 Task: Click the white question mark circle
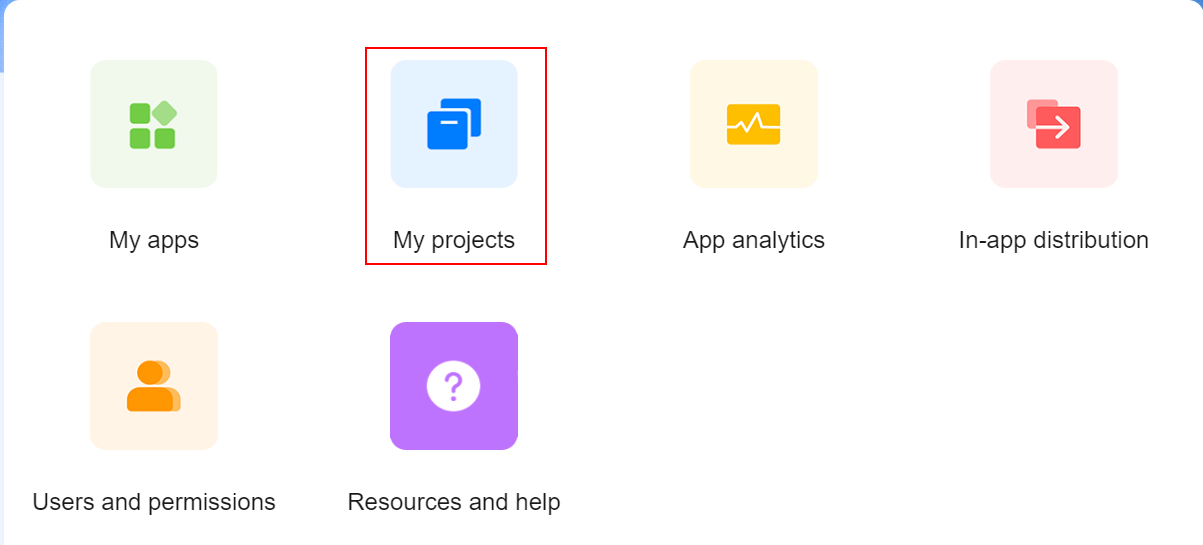tap(454, 385)
